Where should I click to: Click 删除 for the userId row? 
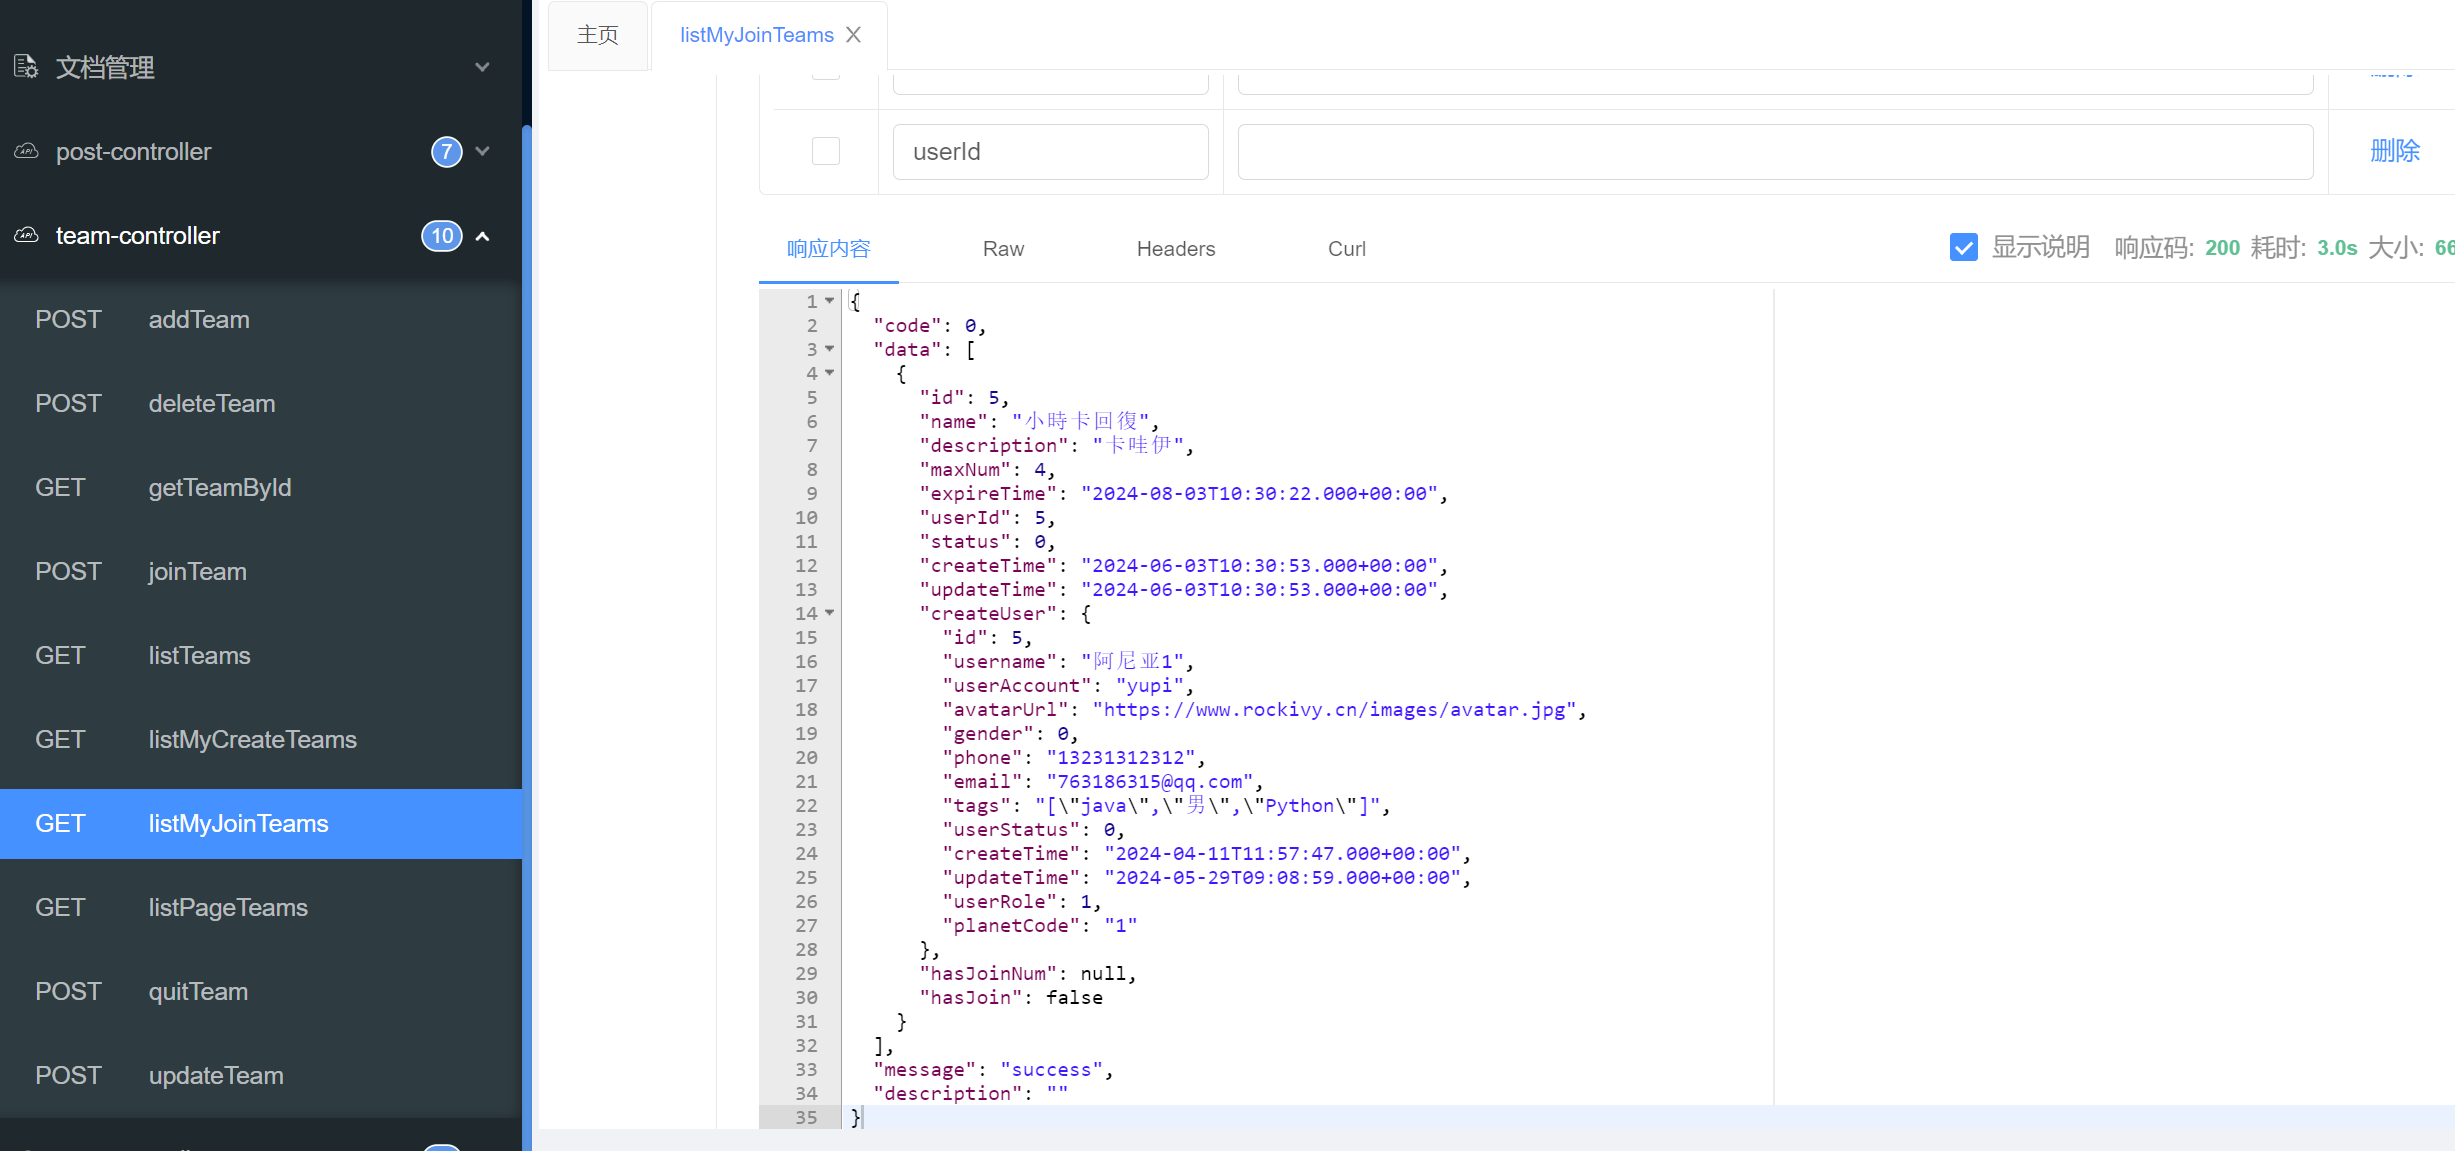point(2395,151)
